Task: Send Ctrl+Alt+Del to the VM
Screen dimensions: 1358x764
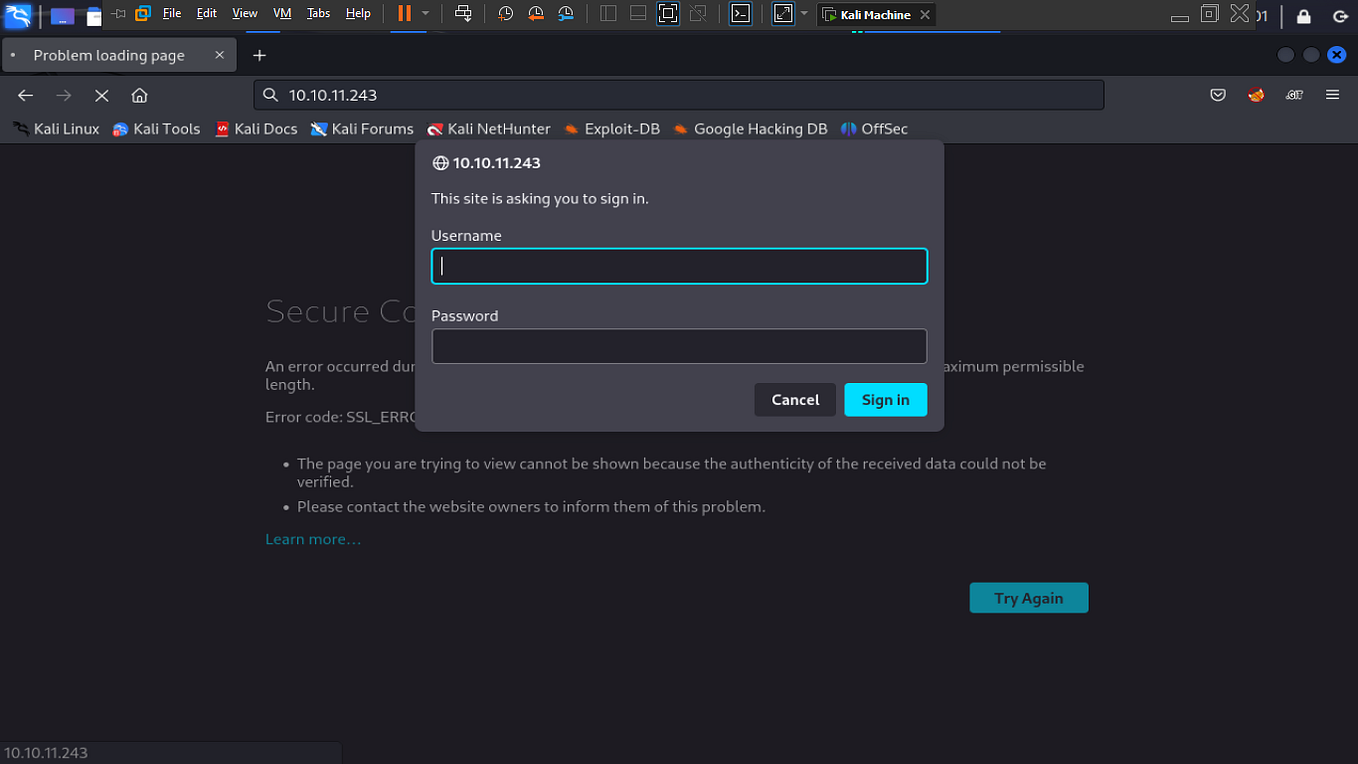Action: (x=463, y=14)
